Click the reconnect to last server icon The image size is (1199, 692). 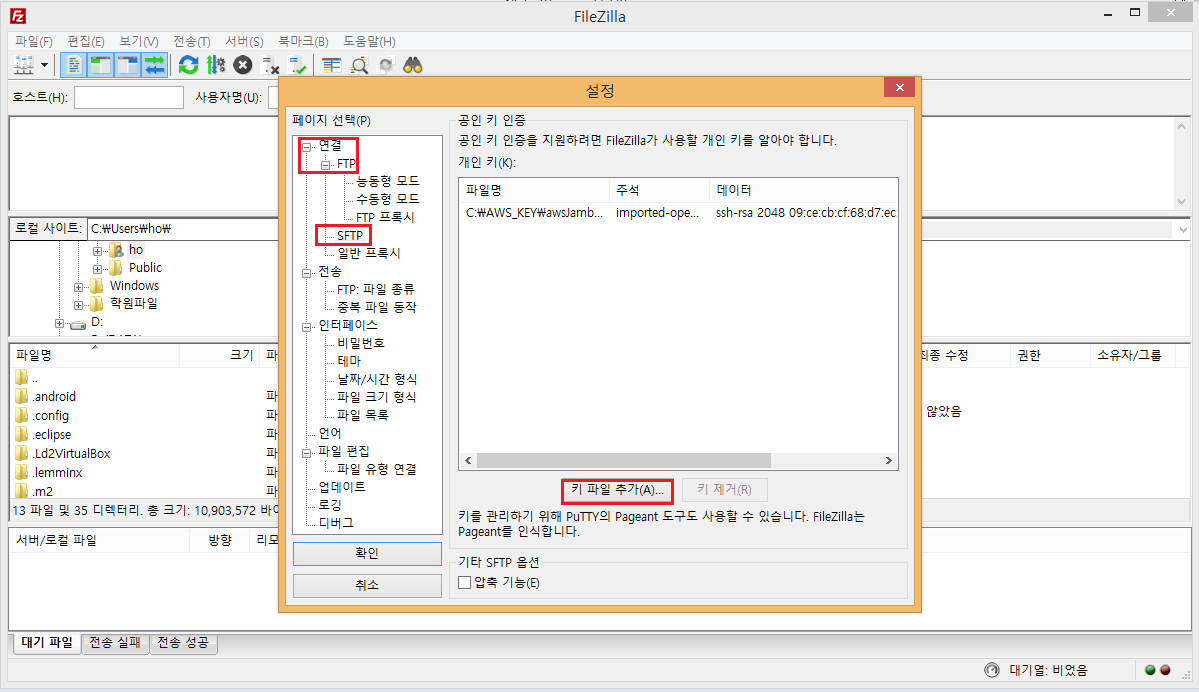(297, 66)
